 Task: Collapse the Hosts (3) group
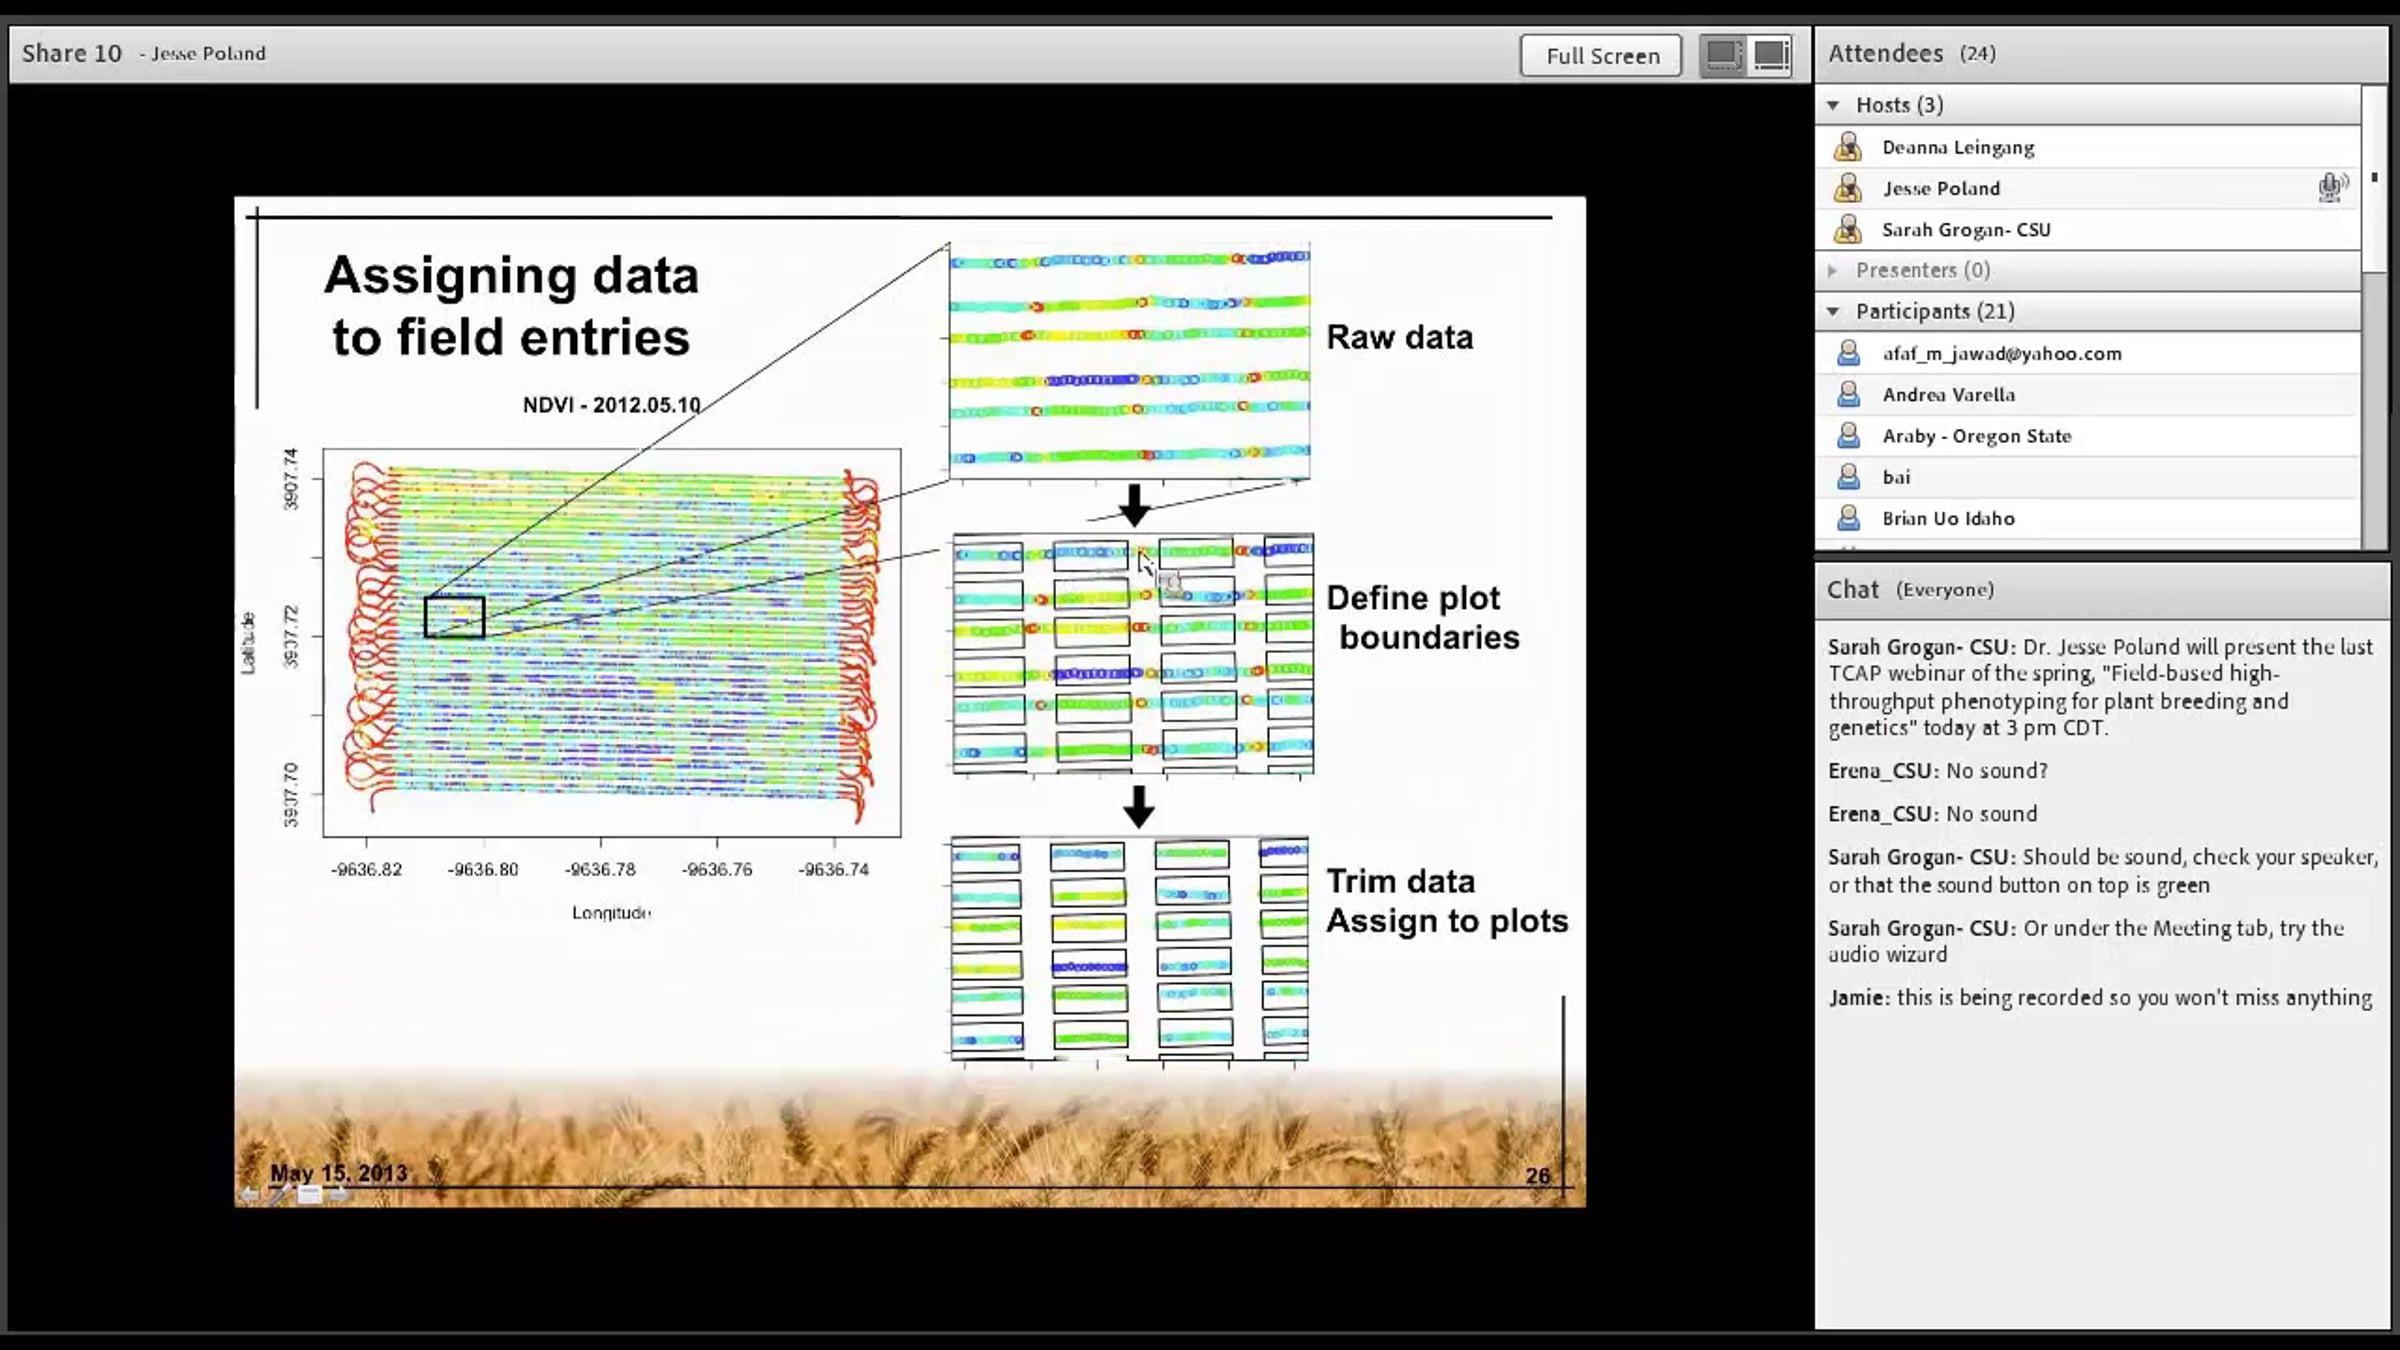(1833, 105)
